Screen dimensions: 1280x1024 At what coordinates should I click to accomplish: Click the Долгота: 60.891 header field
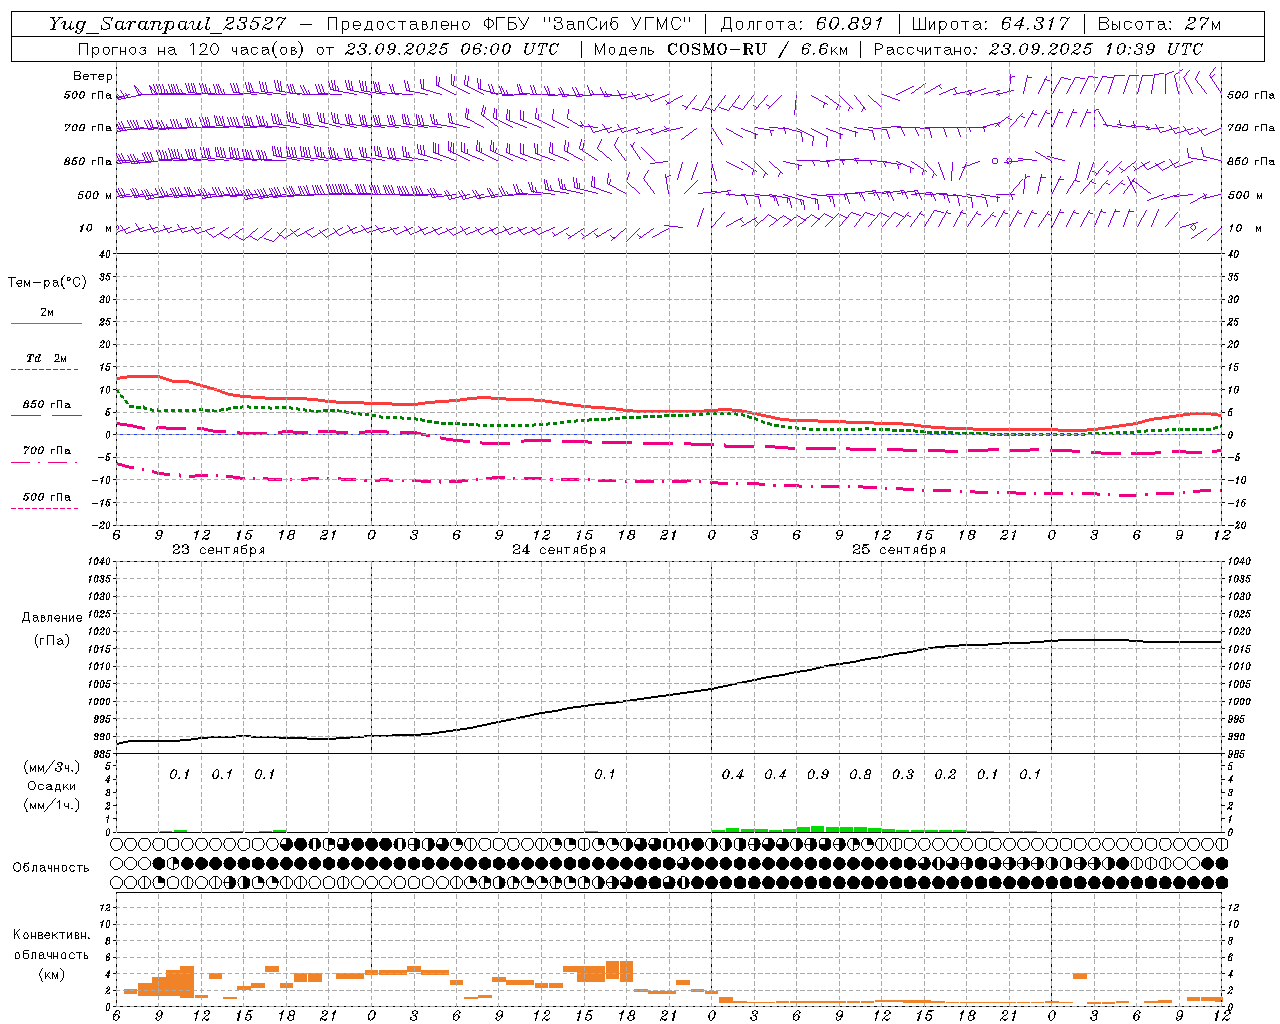pyautogui.click(x=802, y=24)
